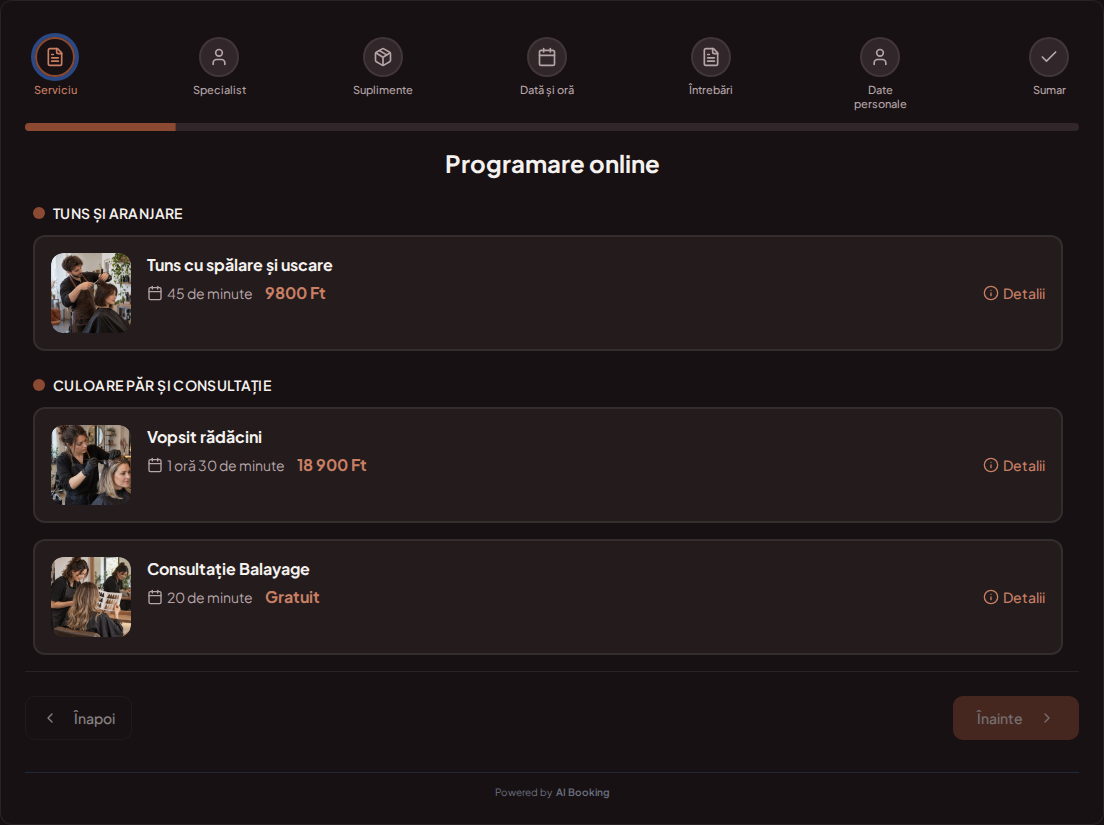Click the Consultație Balayage service photo
This screenshot has height=825, width=1104.
click(91, 597)
